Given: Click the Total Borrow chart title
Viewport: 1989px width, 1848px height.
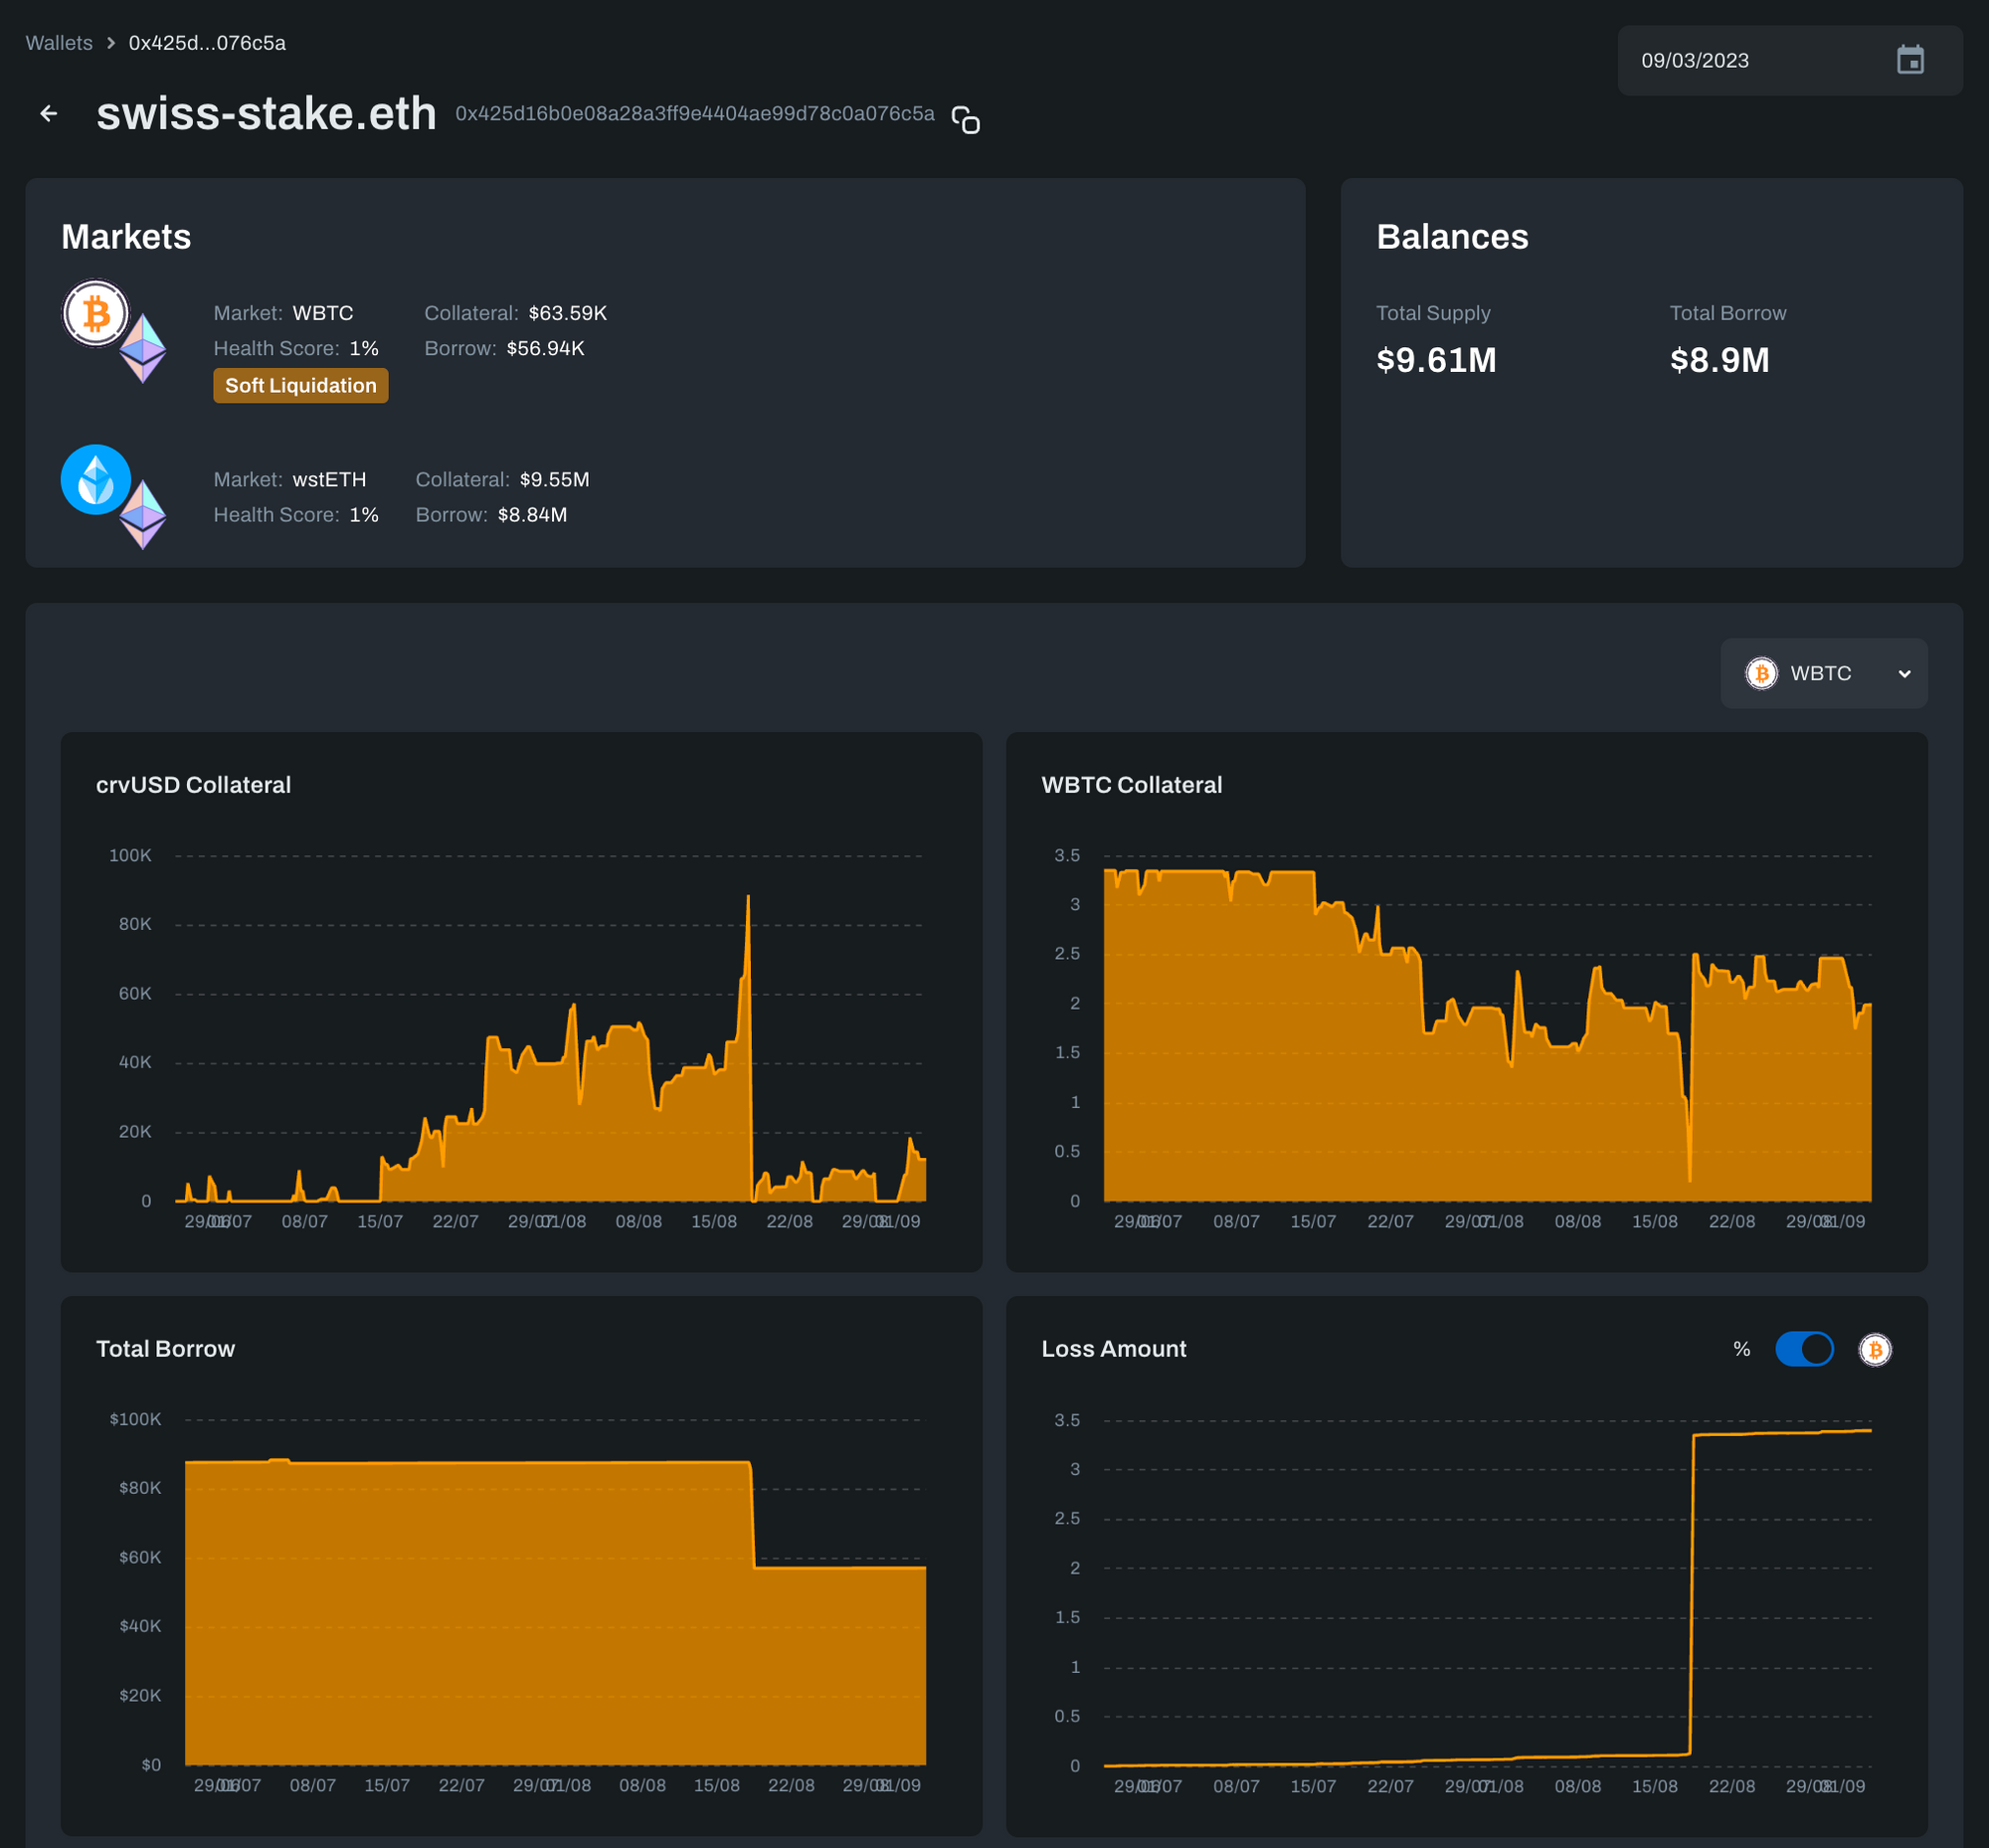Looking at the screenshot, I should tap(165, 1349).
